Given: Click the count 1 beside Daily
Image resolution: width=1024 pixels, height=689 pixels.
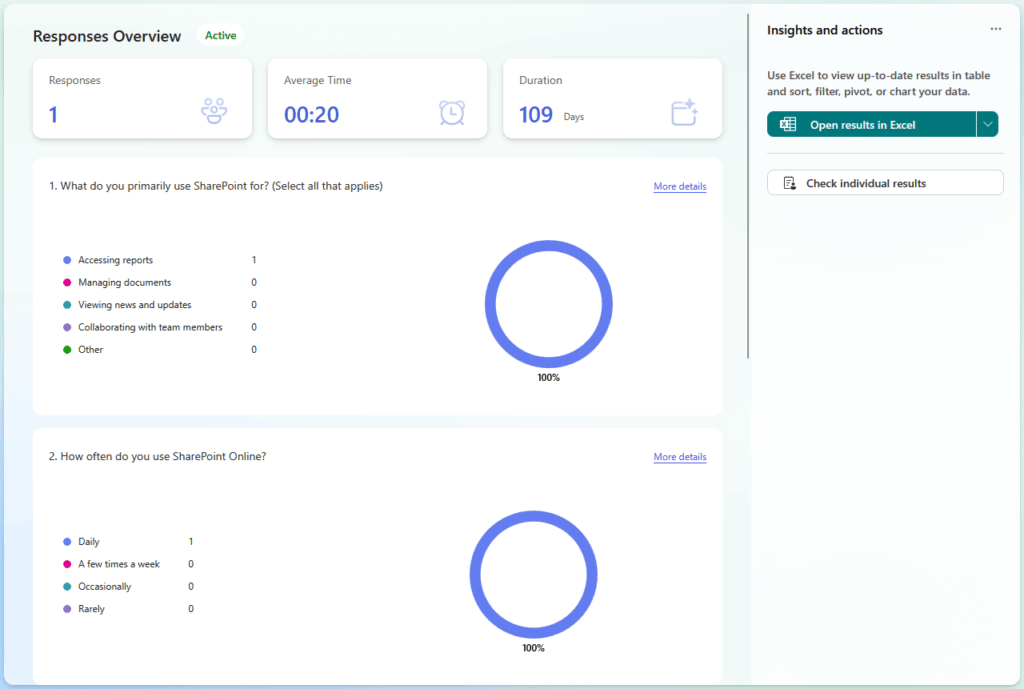Looking at the screenshot, I should click(191, 541).
